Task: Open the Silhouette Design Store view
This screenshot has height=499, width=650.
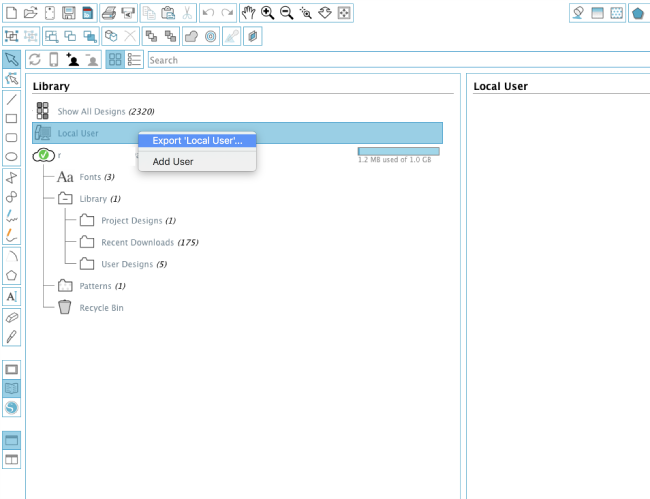Action: (12, 408)
